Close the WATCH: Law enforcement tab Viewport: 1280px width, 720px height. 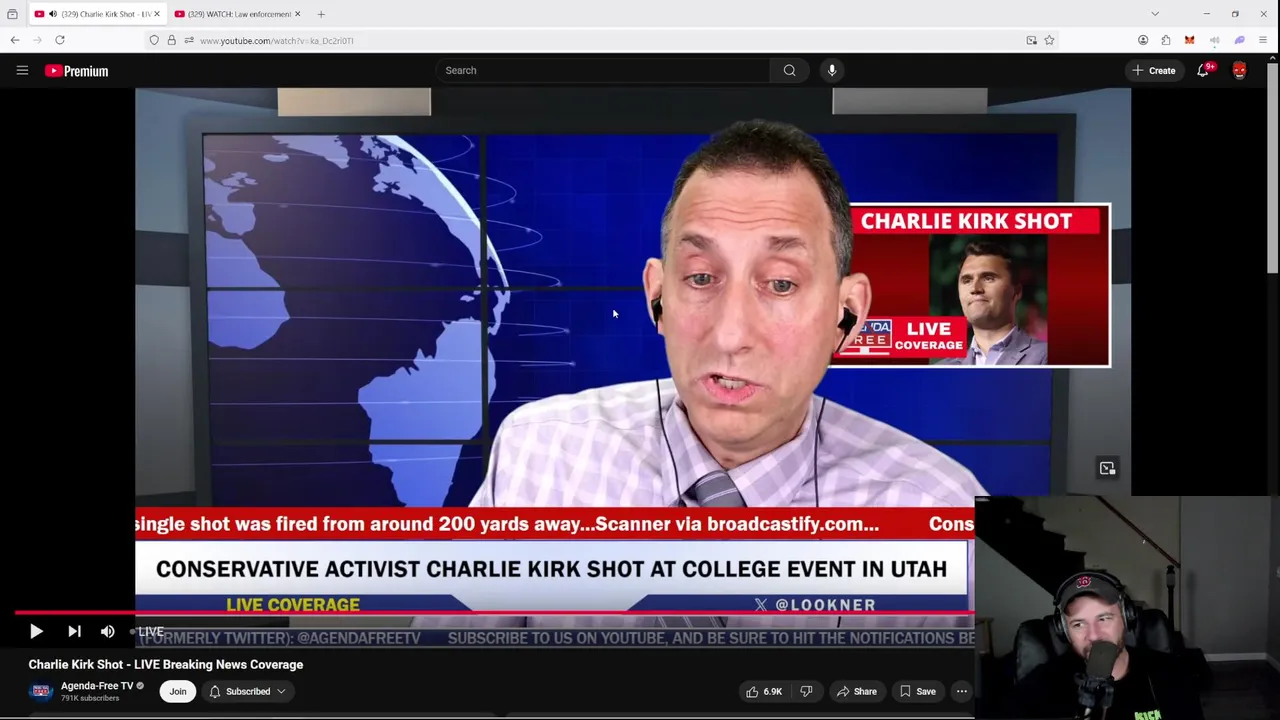297,14
